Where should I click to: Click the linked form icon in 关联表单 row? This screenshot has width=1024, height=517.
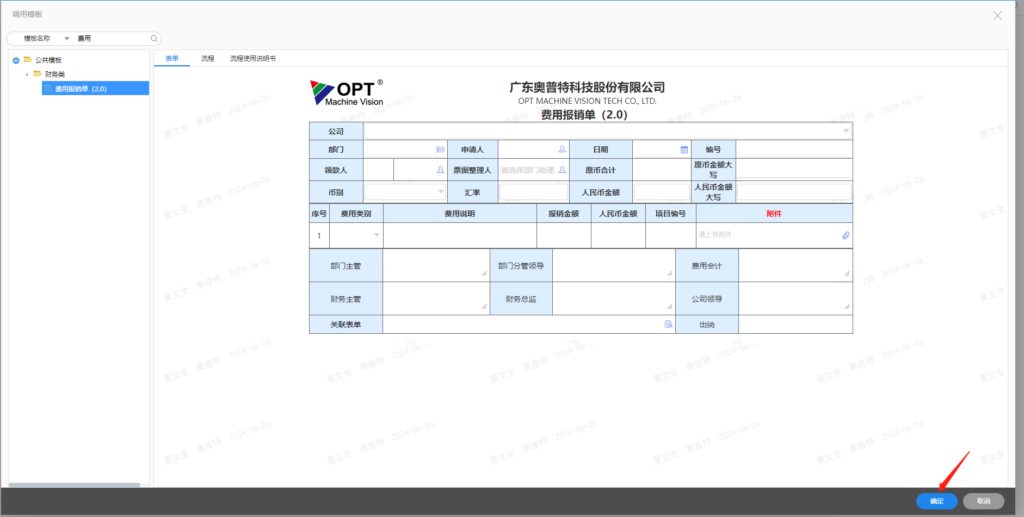coord(668,325)
